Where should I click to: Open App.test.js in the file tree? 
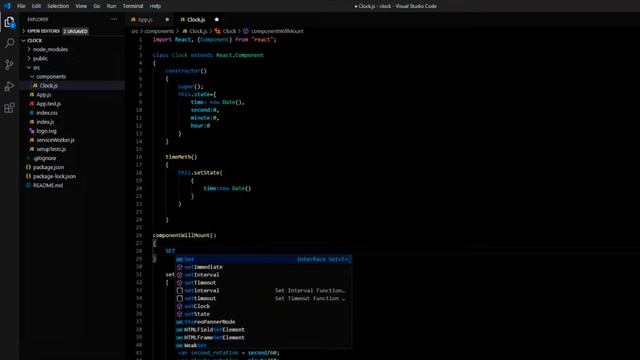[49, 104]
